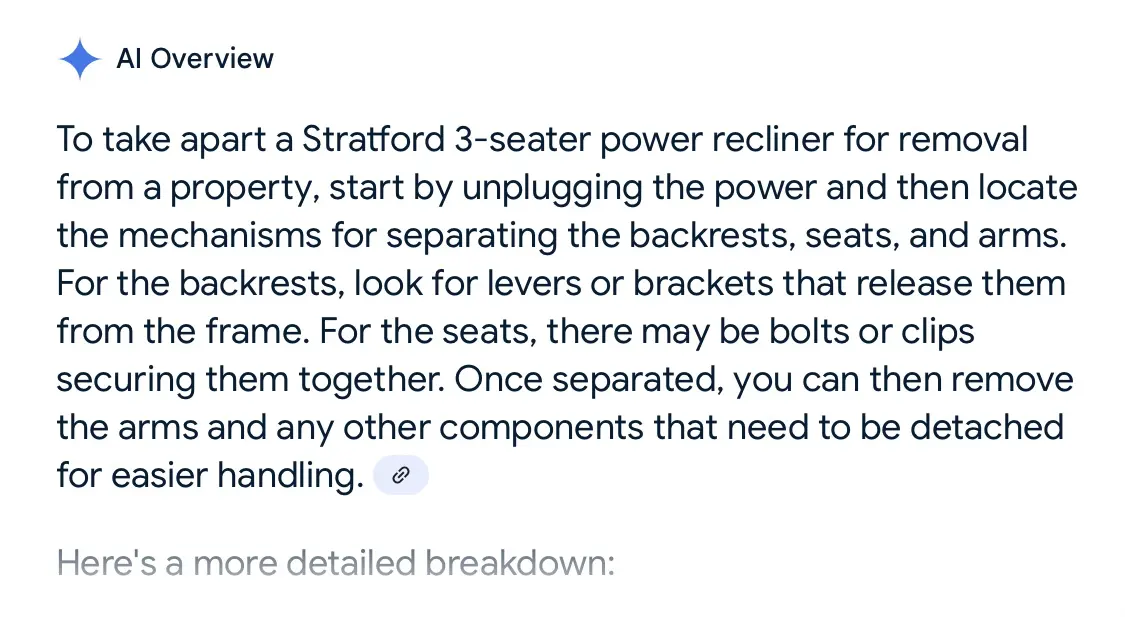Click "Here's a more detailed breakdown:" text
1125x617 pixels.
coord(335,563)
